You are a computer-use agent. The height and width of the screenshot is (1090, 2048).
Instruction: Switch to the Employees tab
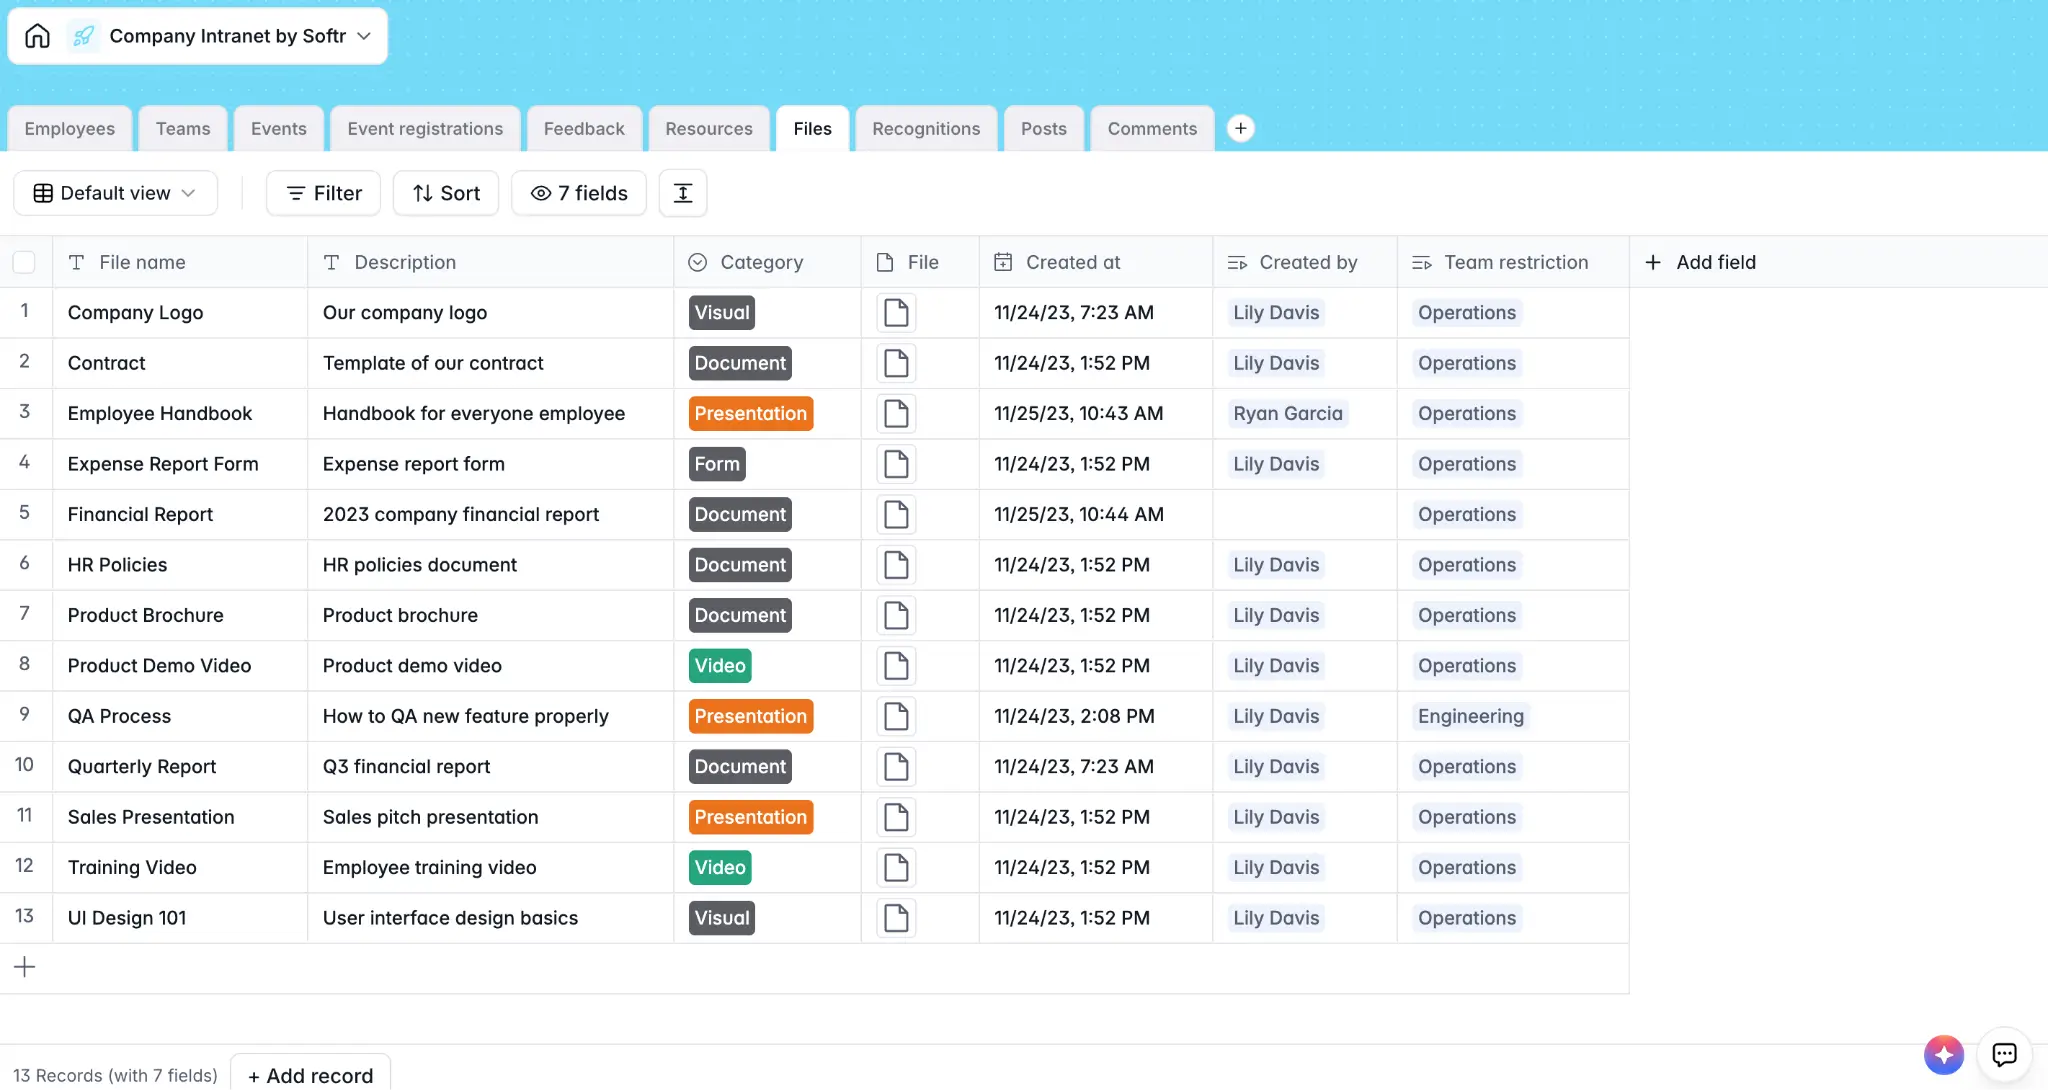(x=70, y=129)
